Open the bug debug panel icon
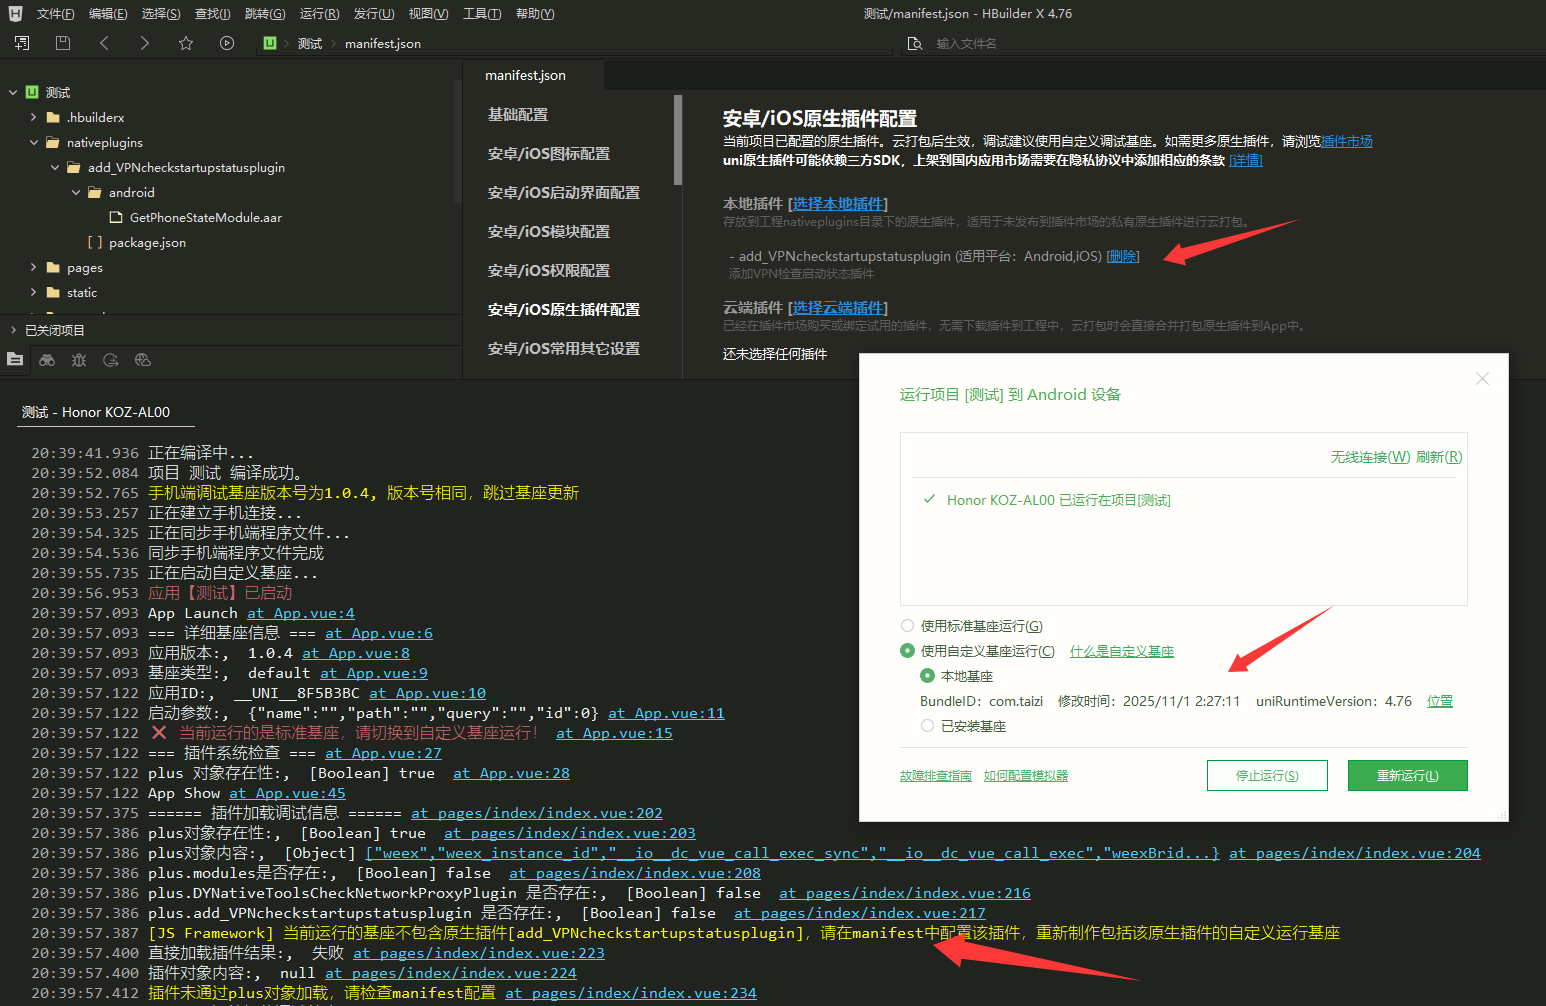Screen dimensions: 1546x1006 click(x=79, y=360)
